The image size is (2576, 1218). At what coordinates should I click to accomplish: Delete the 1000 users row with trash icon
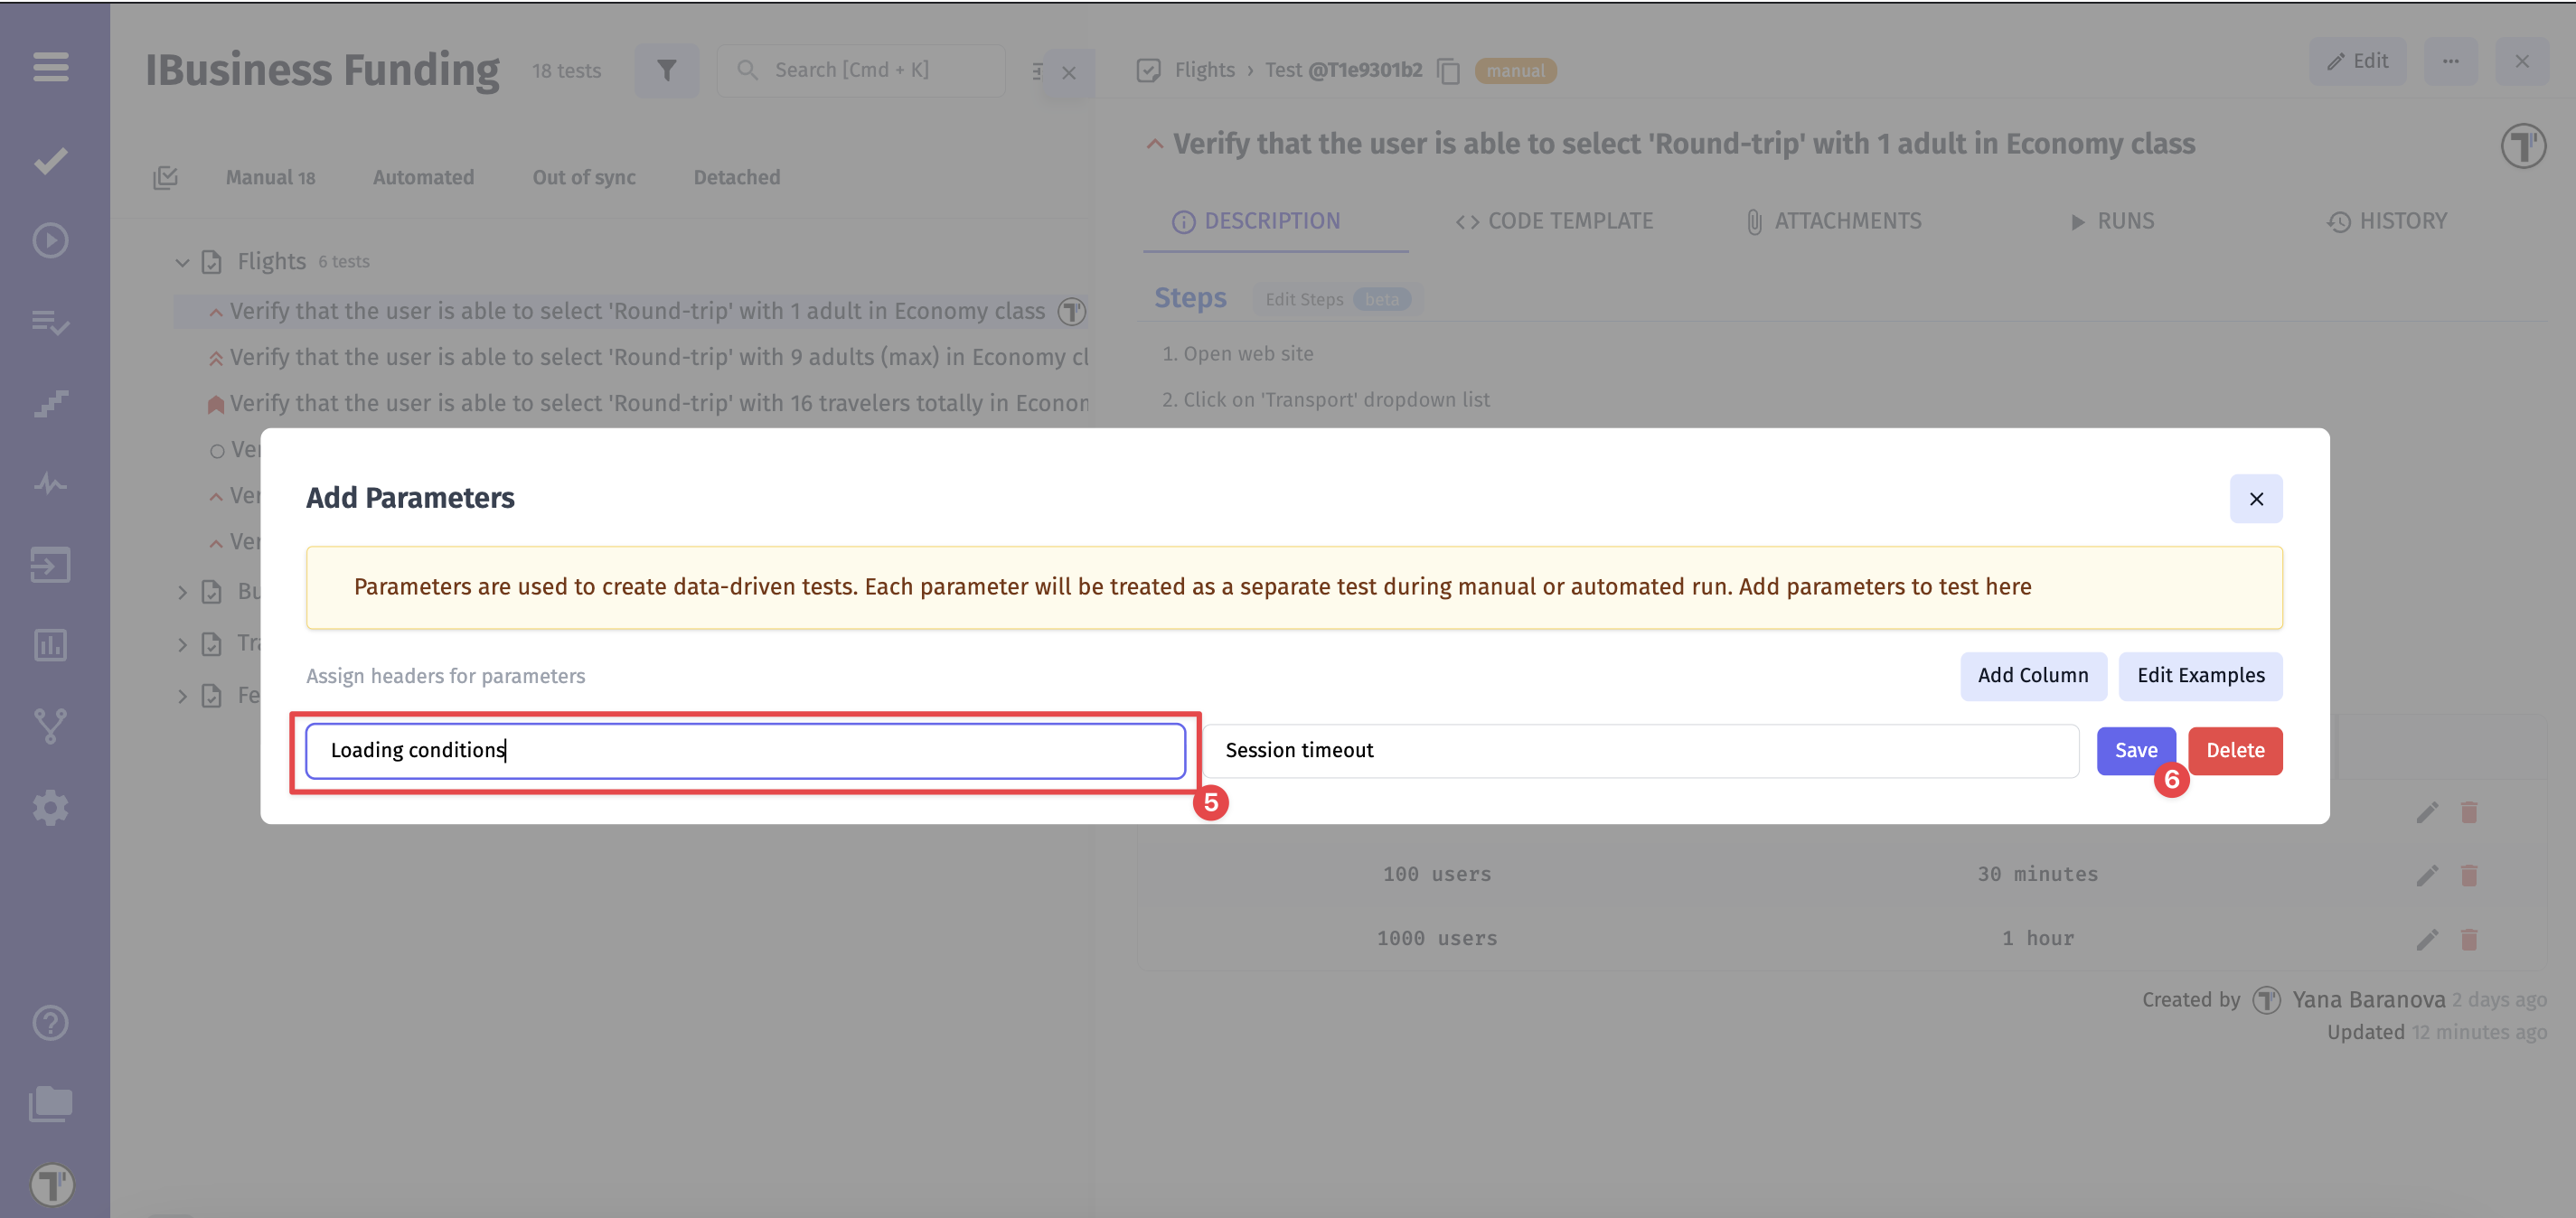pyautogui.click(x=2468, y=939)
